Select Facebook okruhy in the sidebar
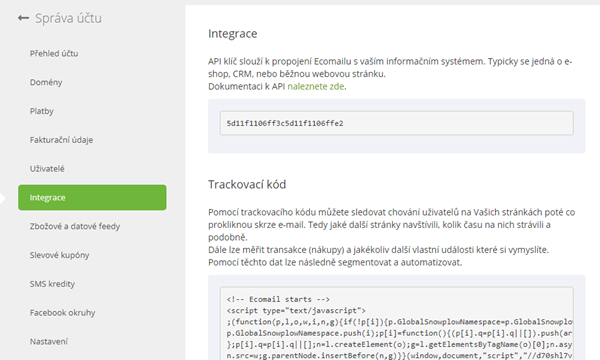The width and height of the screenshot is (600, 360). (62, 313)
